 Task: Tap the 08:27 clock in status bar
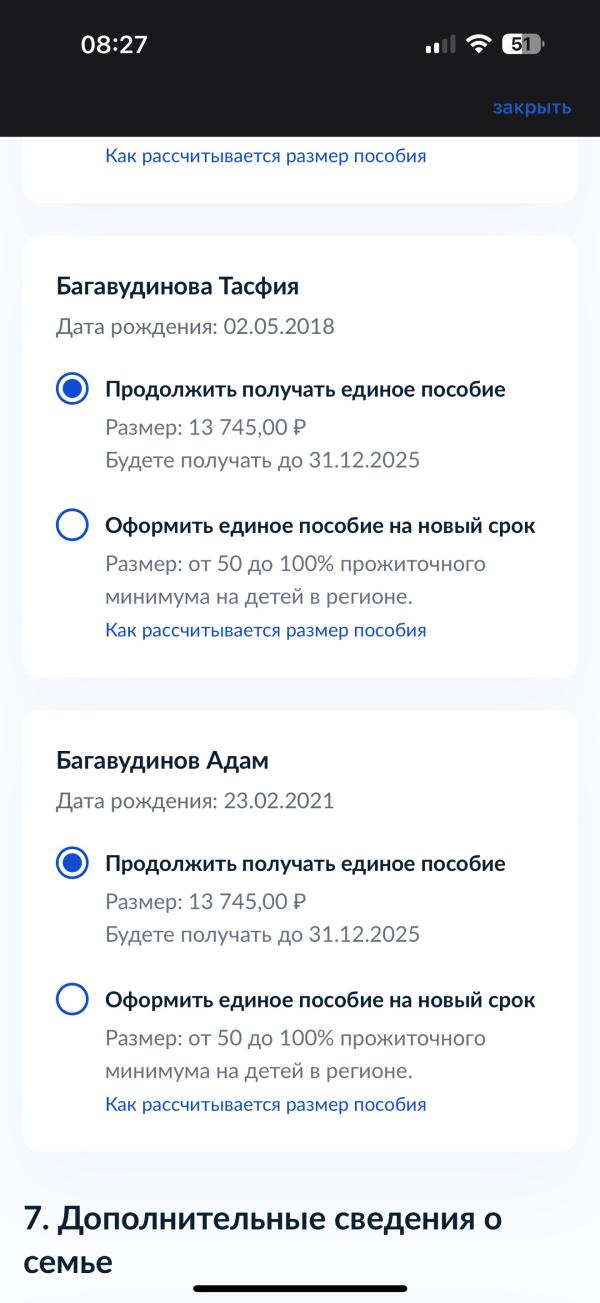click(114, 45)
